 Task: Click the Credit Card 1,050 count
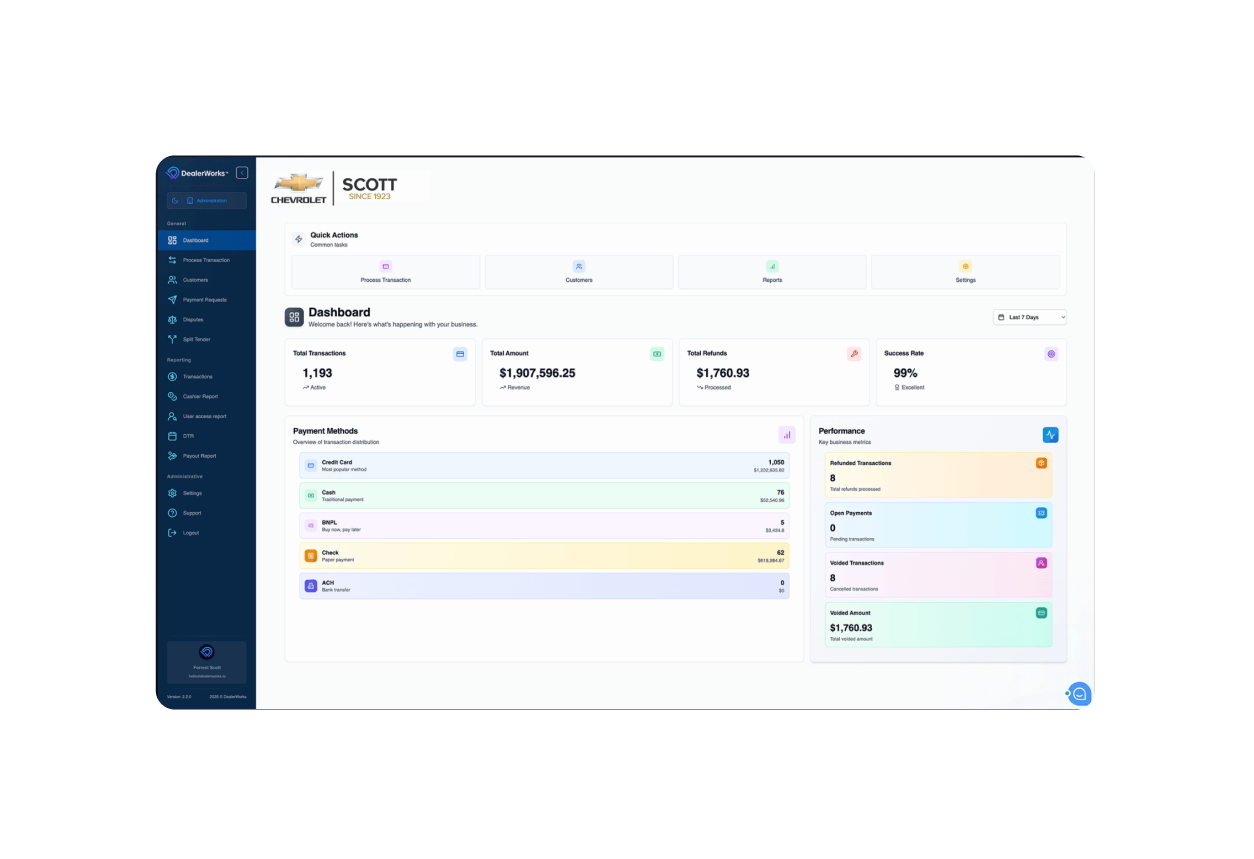pos(776,462)
